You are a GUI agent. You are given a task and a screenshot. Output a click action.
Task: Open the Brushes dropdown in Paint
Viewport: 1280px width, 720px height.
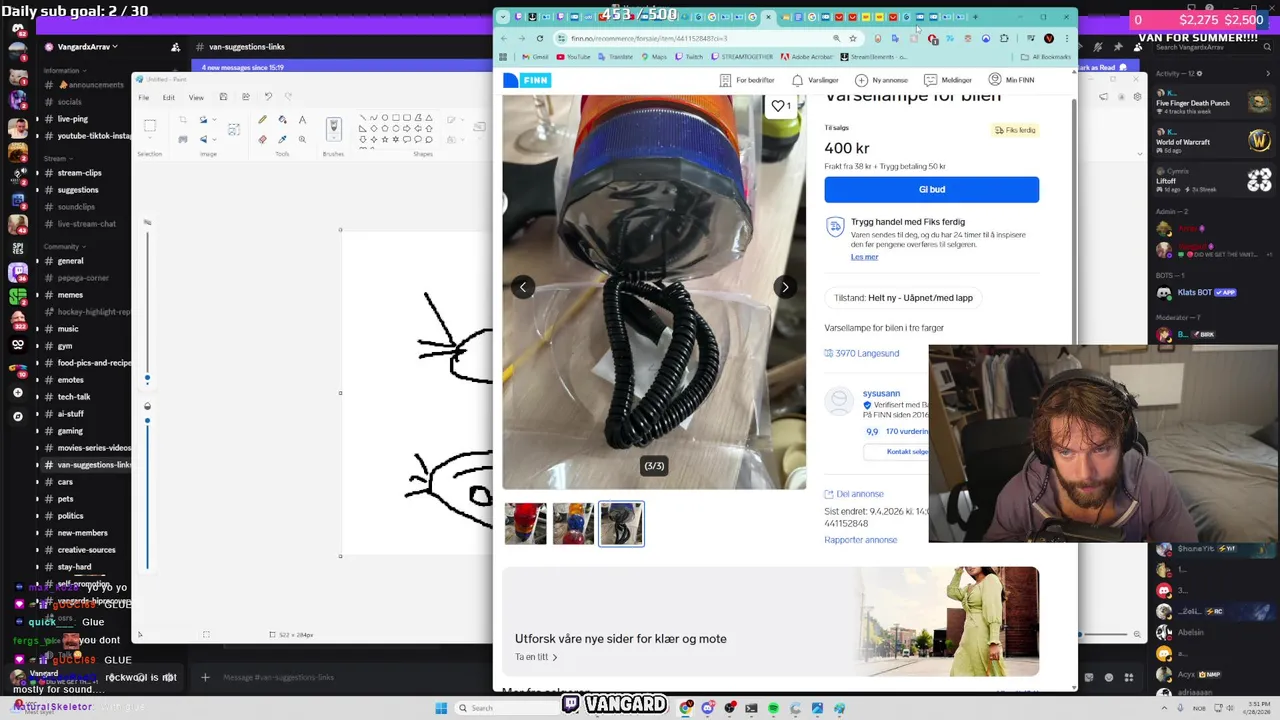point(334,139)
